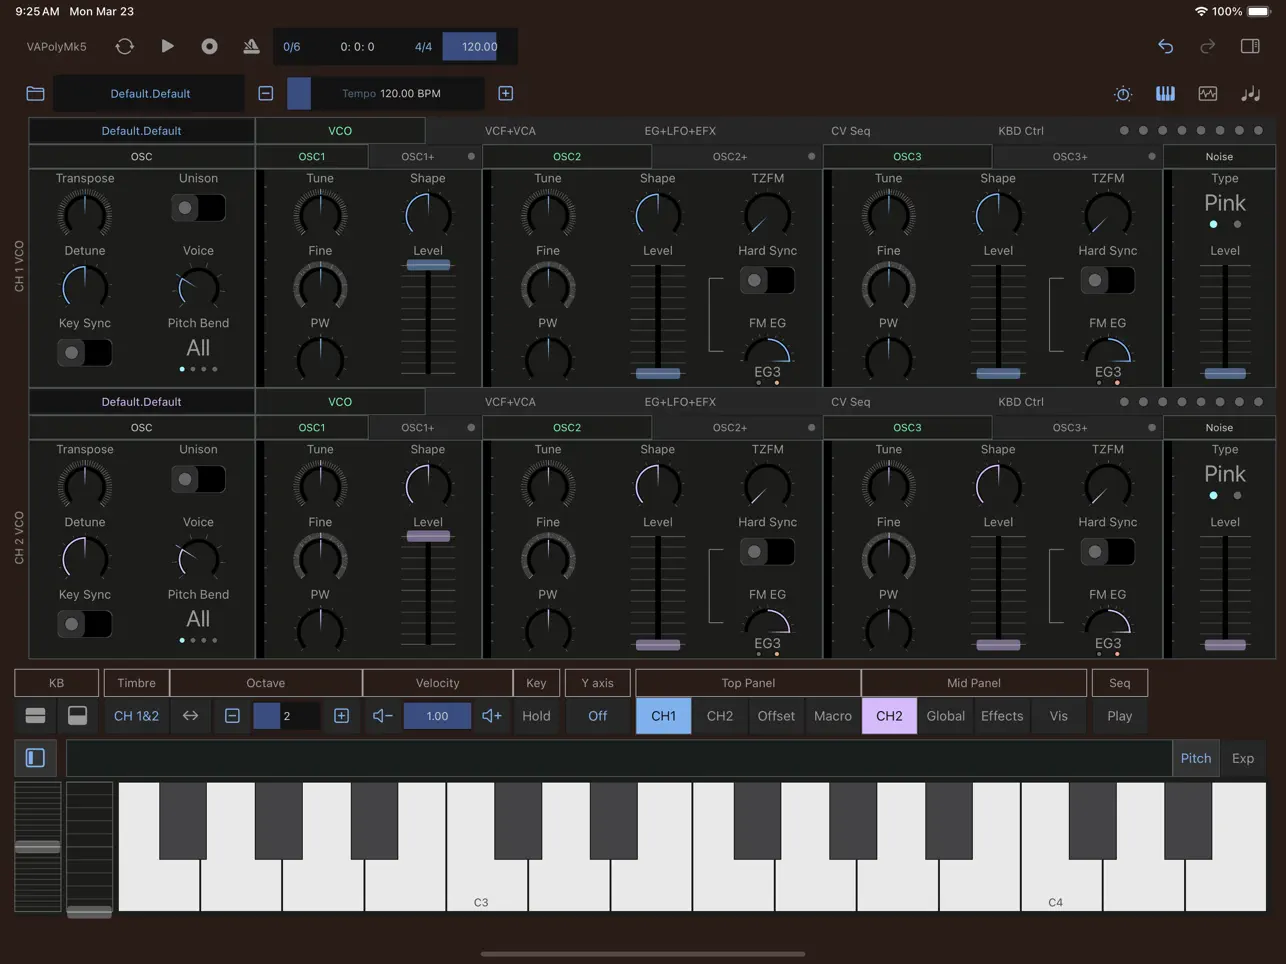Screen dimensions: 1286x964
Task: Show Global in the Mid Panel
Action: point(946,716)
